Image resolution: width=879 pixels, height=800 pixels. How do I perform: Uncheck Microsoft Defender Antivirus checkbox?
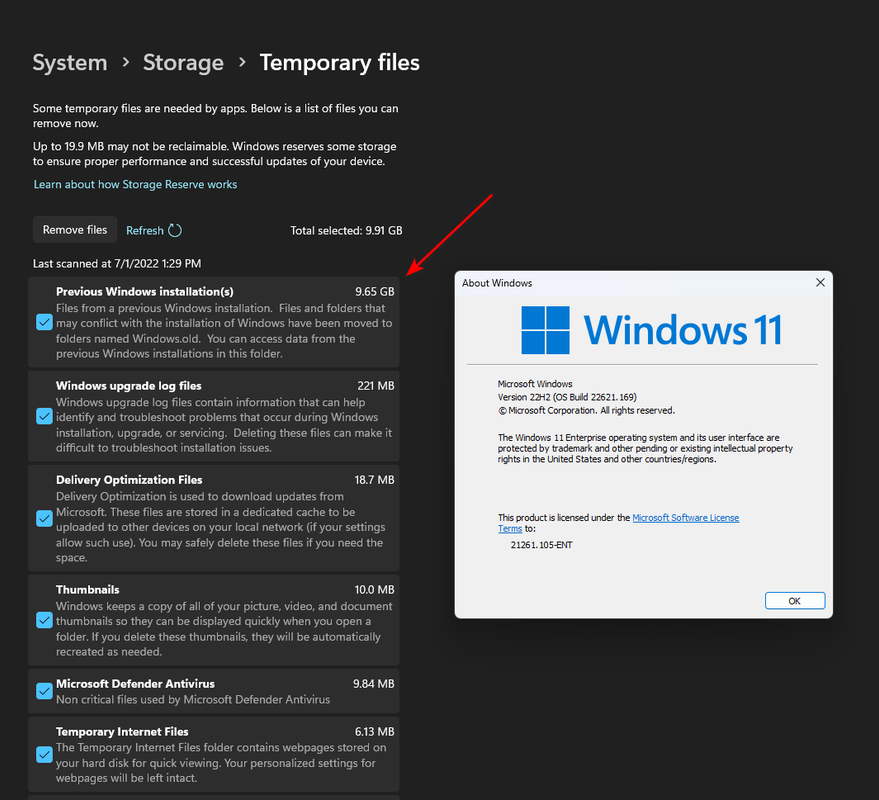point(44,691)
